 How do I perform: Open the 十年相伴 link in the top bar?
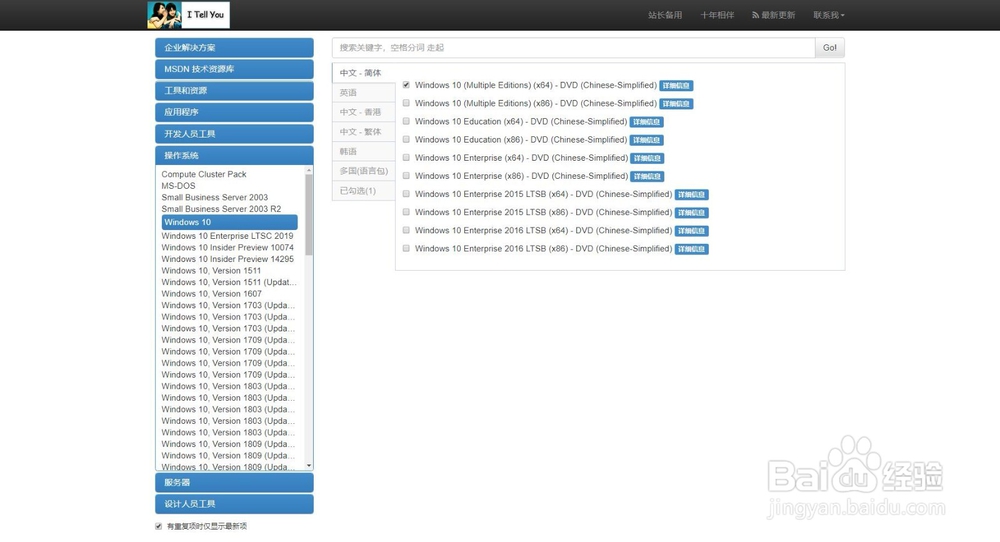pyautogui.click(x=717, y=15)
